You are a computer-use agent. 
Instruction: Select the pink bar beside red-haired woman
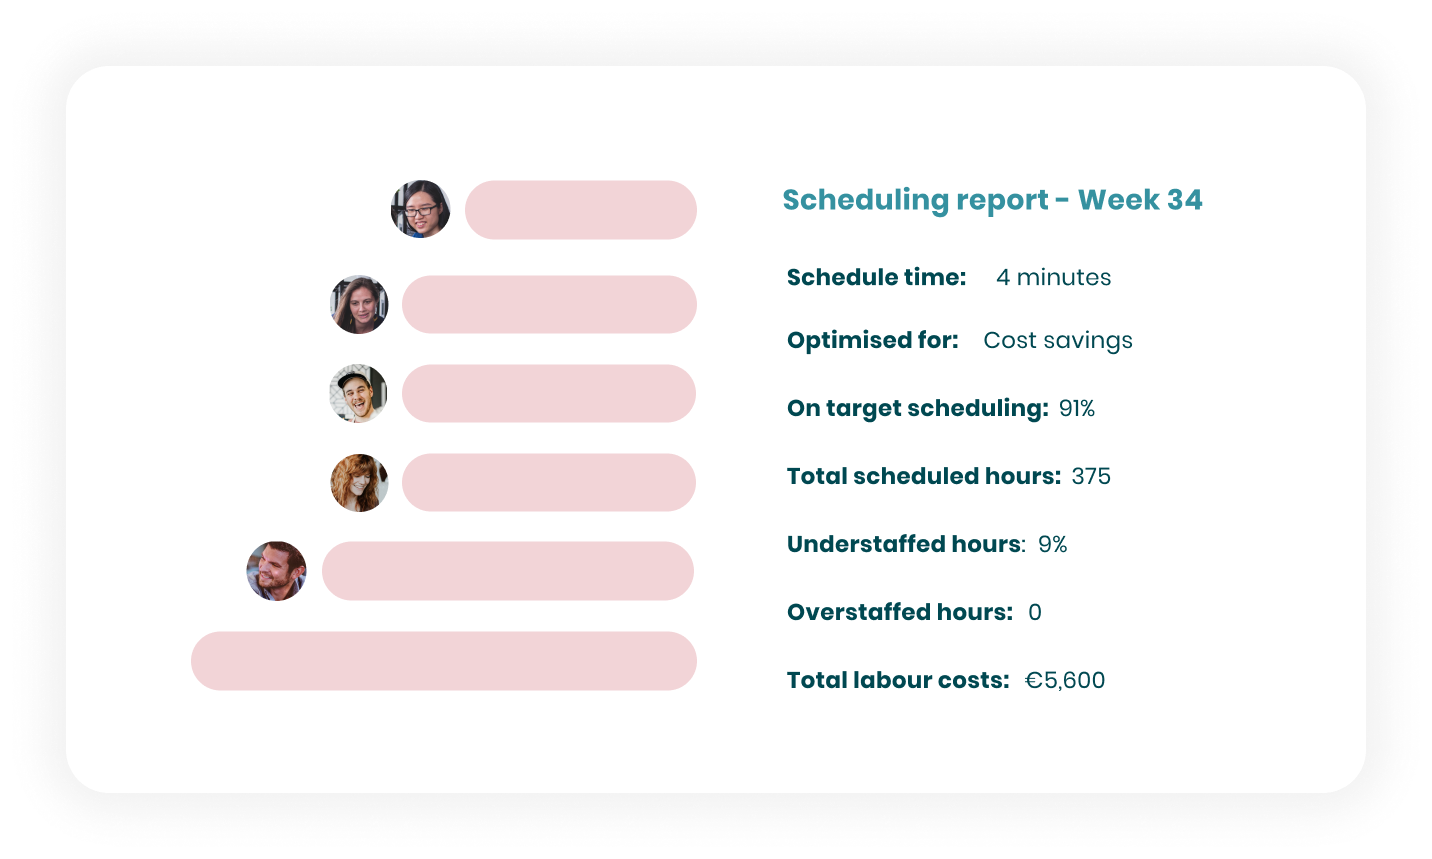tap(549, 483)
